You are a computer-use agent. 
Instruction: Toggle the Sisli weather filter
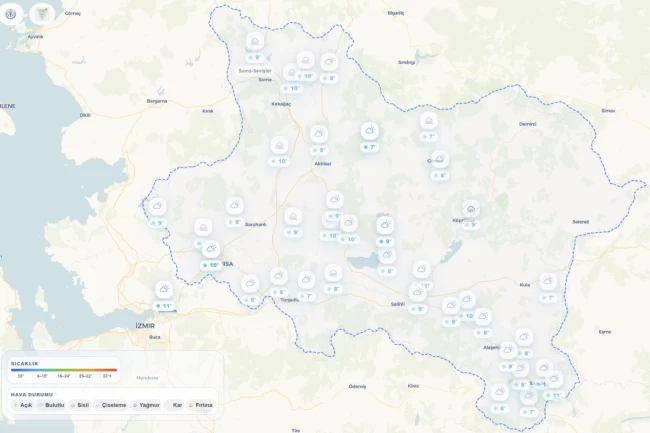(x=82, y=405)
